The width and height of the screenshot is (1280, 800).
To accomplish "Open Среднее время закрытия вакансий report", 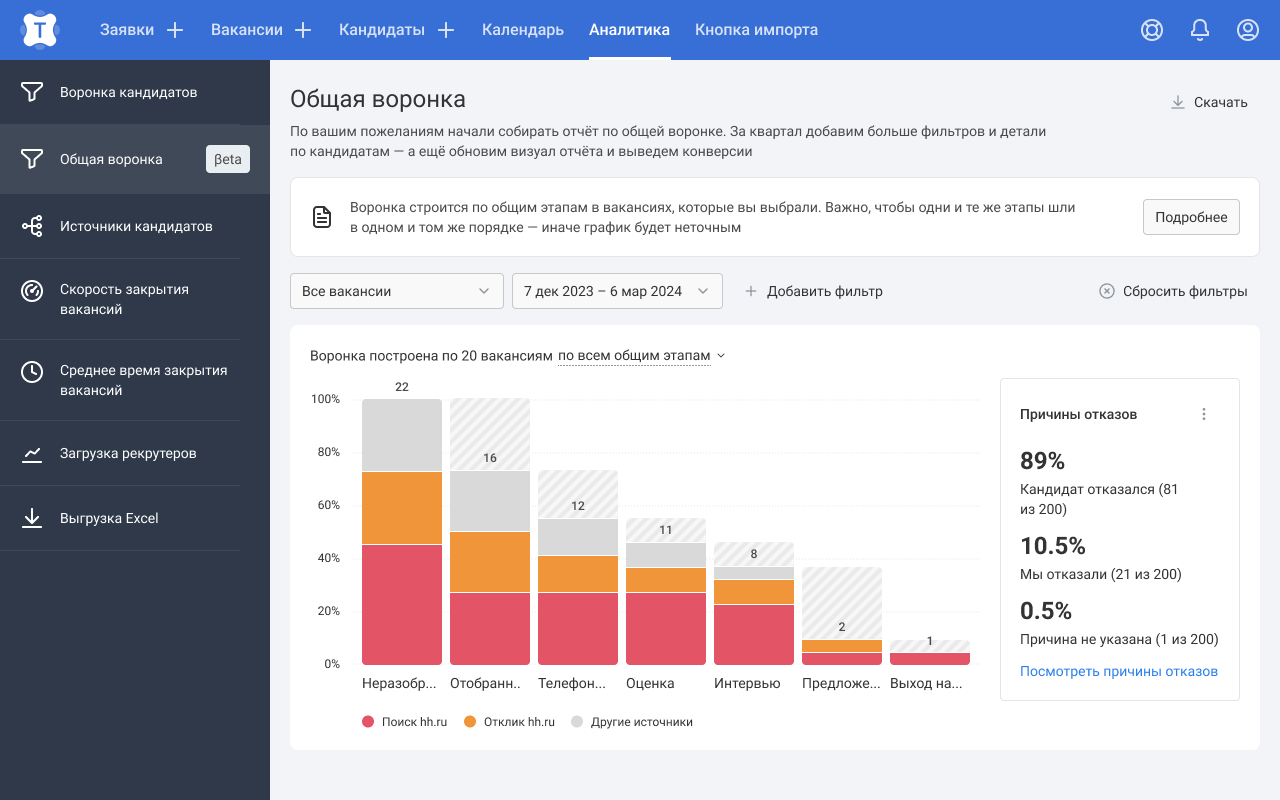I will [135, 380].
